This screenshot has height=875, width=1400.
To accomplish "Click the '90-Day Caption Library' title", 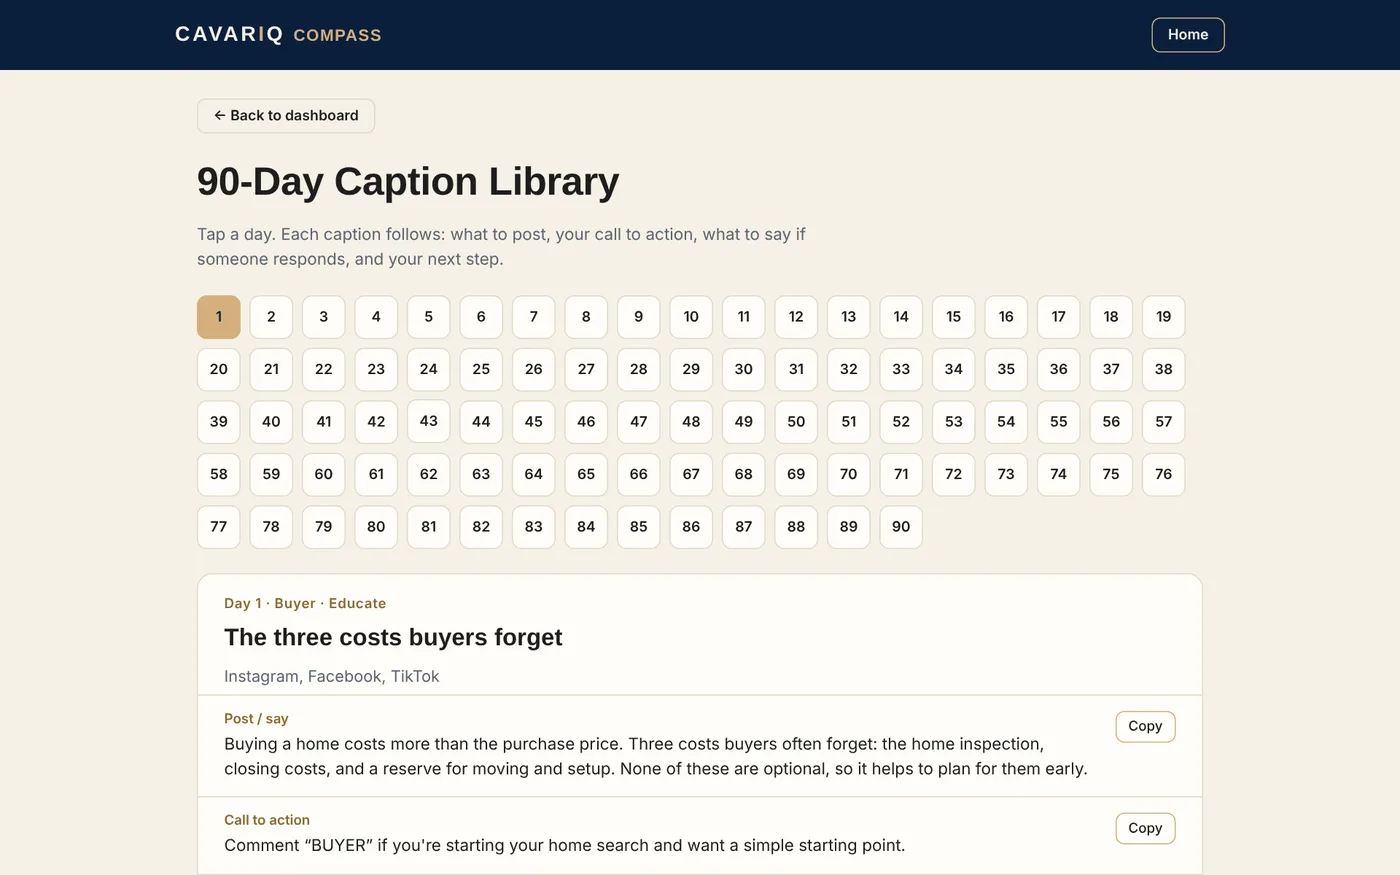I will [408, 182].
